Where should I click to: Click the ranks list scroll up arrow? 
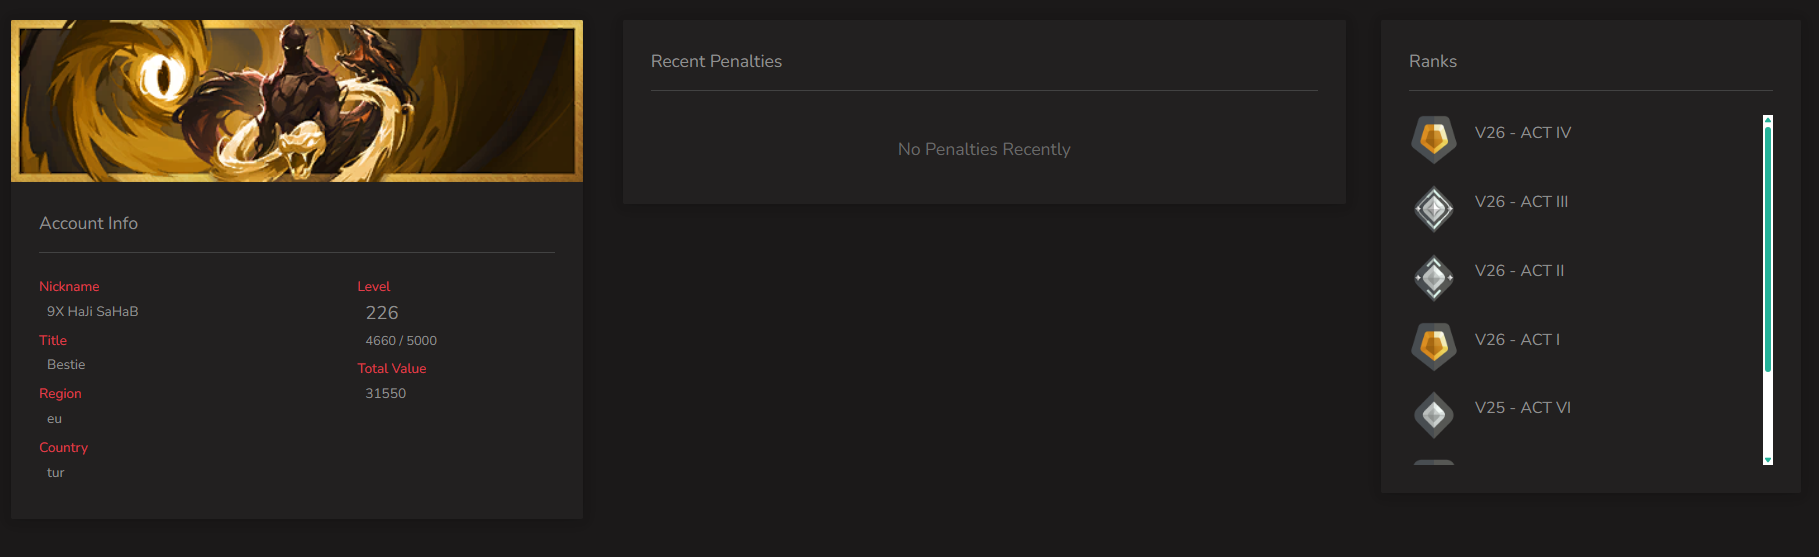tap(1768, 120)
